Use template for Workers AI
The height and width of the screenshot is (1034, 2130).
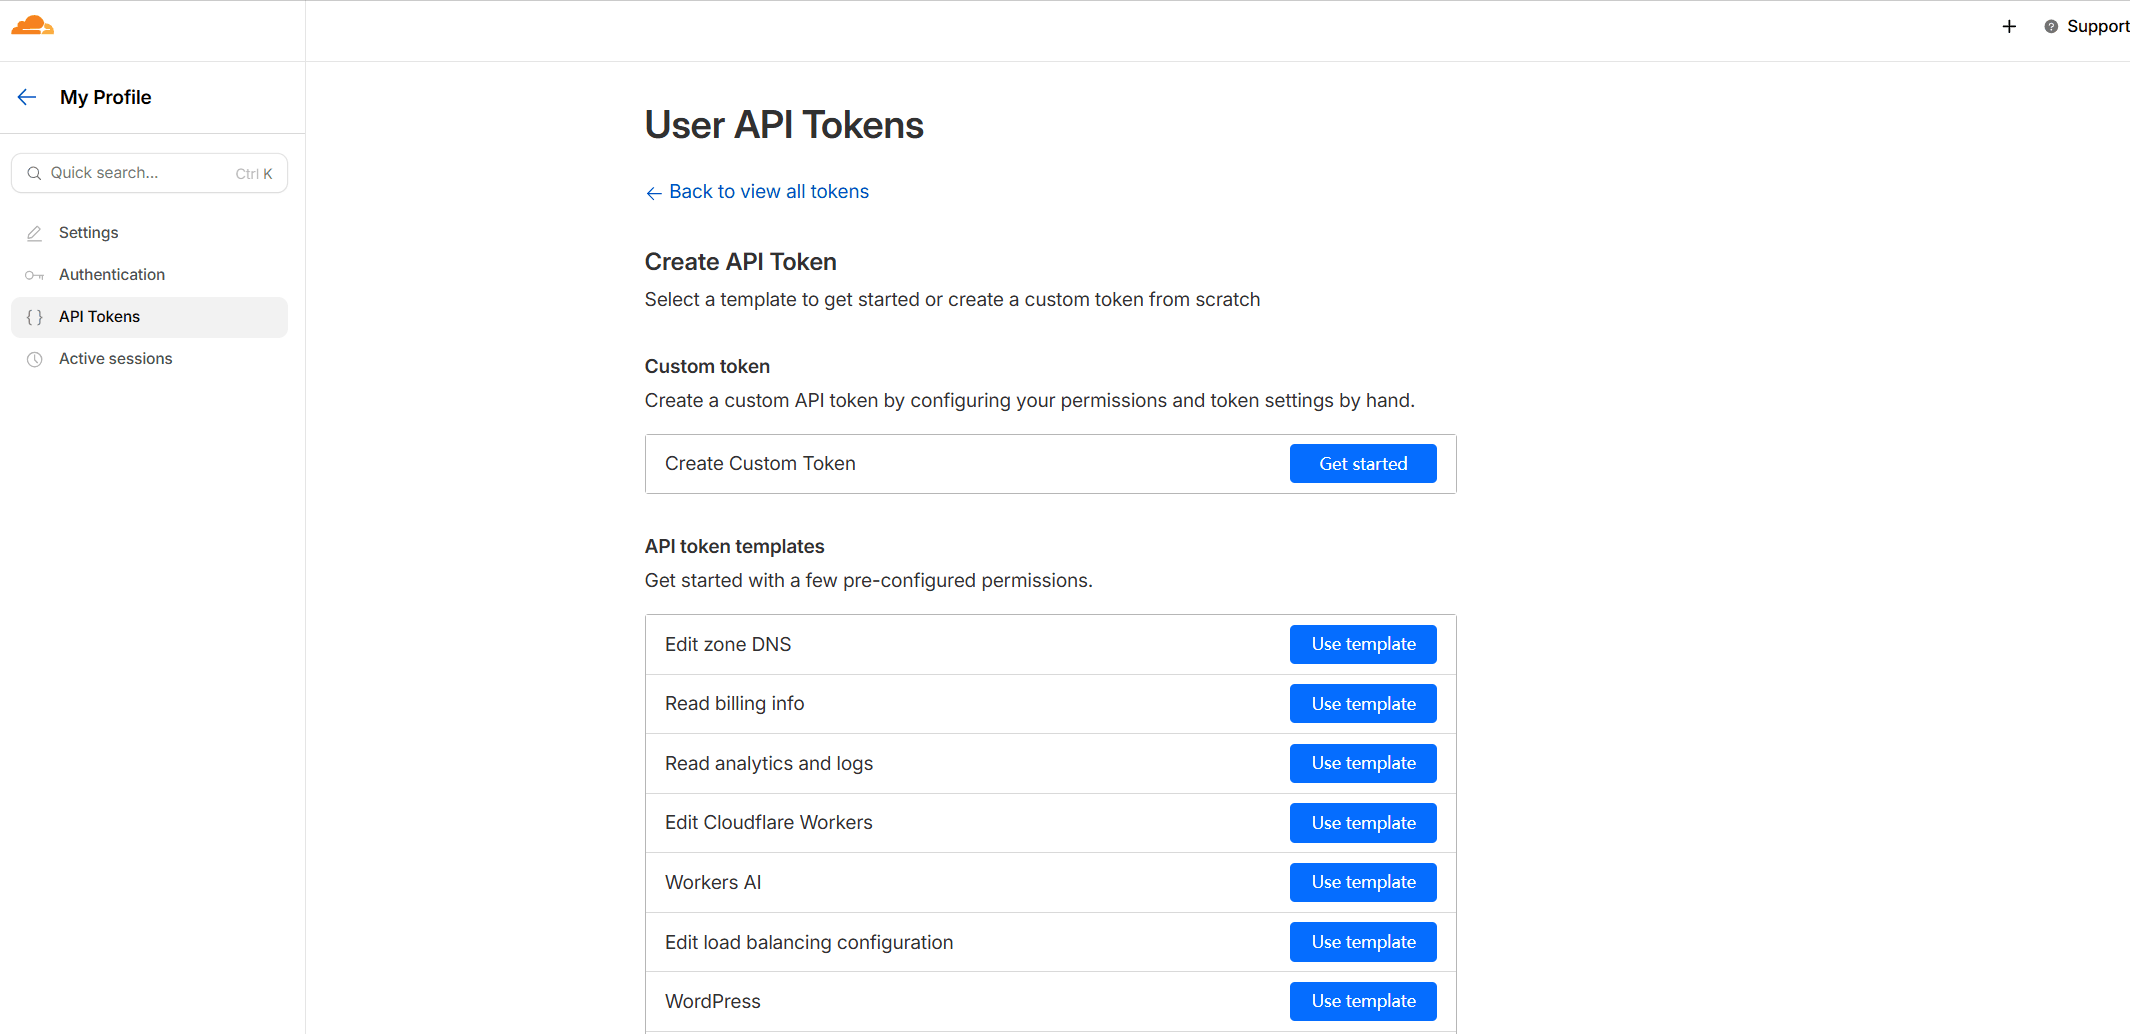(x=1362, y=882)
